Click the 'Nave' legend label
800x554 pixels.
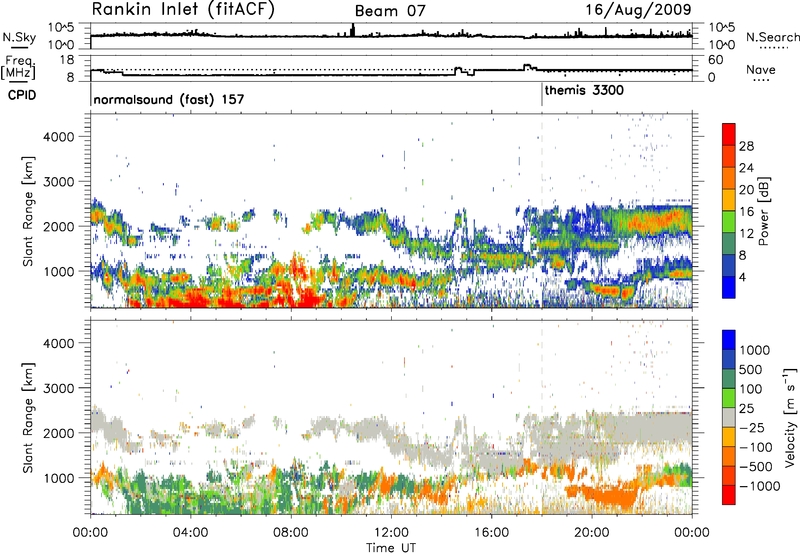761,69
